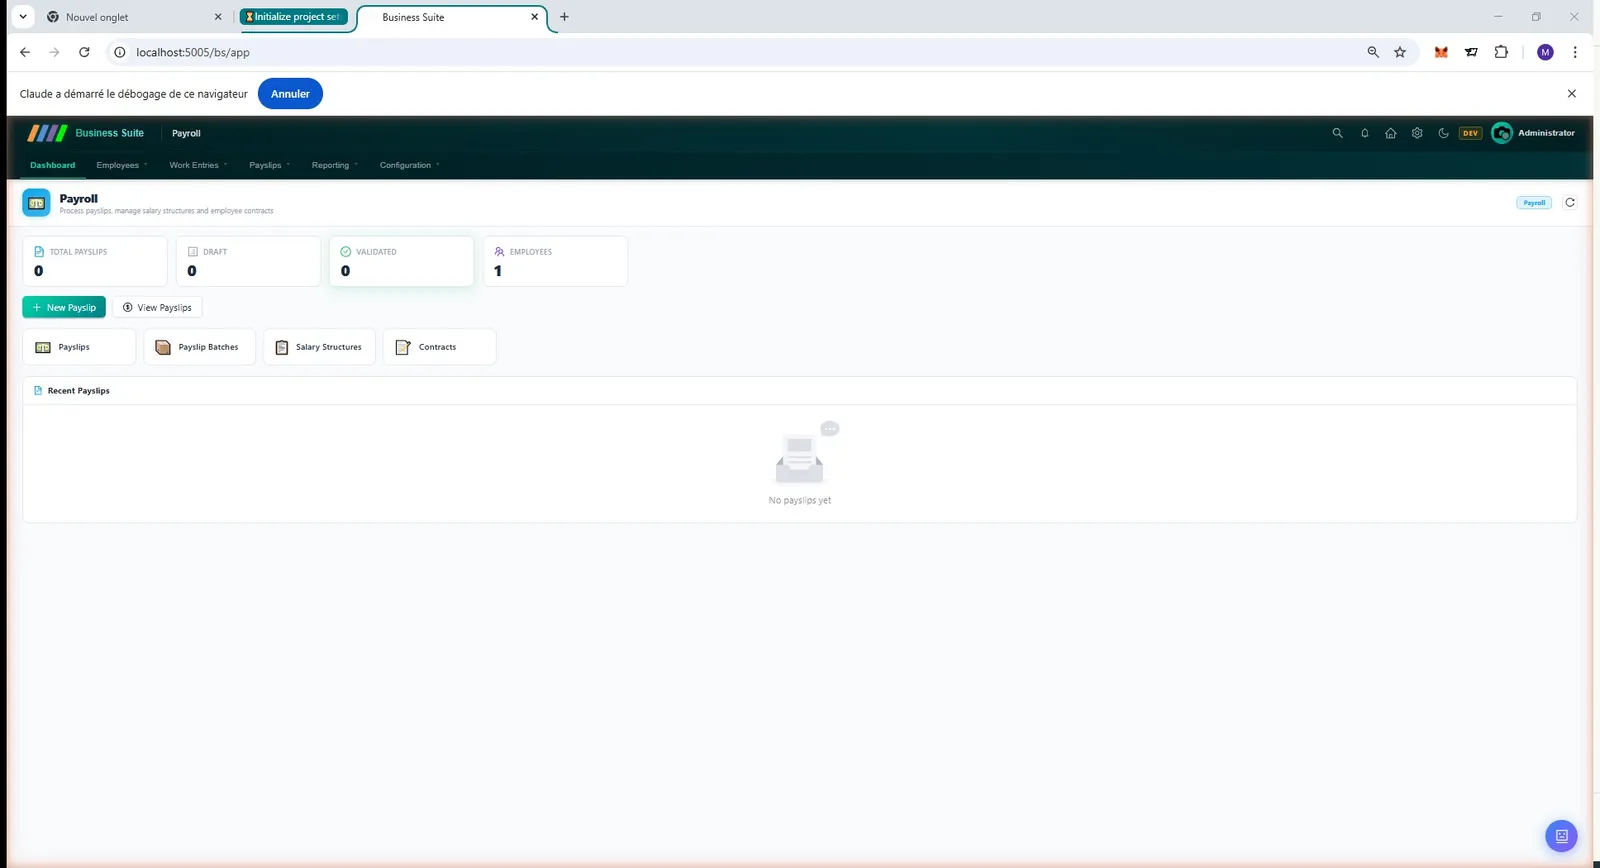Refresh the Payroll dashboard with the reload icon
Viewport: 1600px width, 868px height.
pos(1570,202)
